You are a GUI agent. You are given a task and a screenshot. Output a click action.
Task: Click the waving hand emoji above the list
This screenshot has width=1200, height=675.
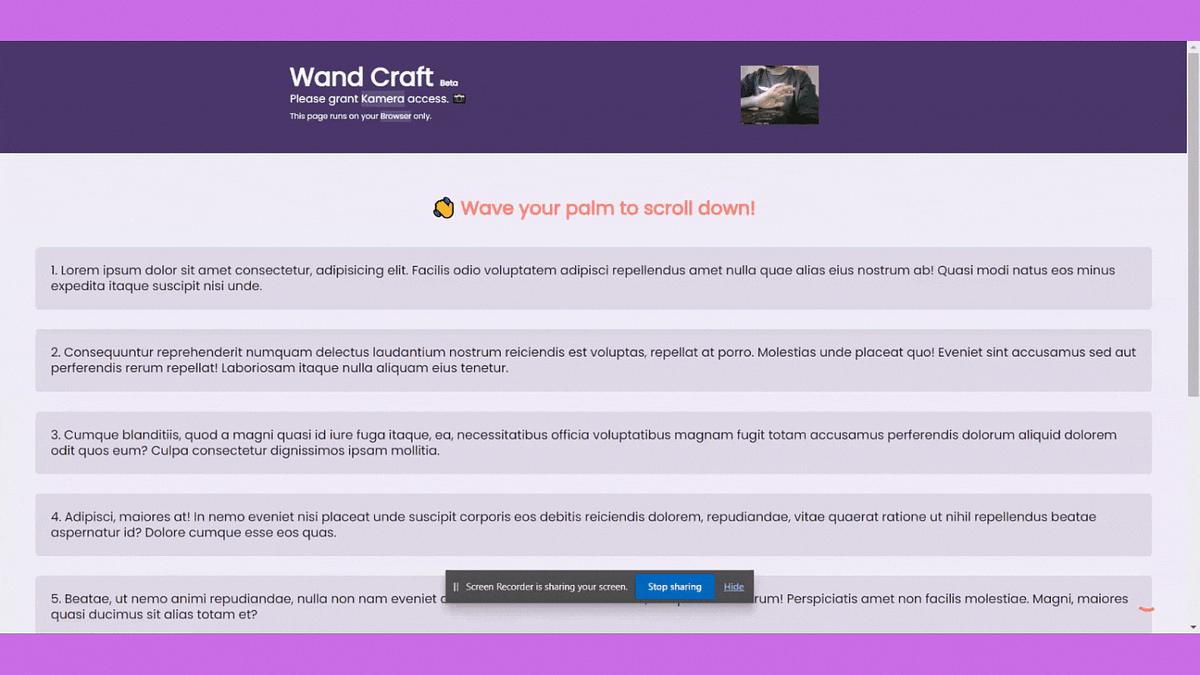pos(444,208)
